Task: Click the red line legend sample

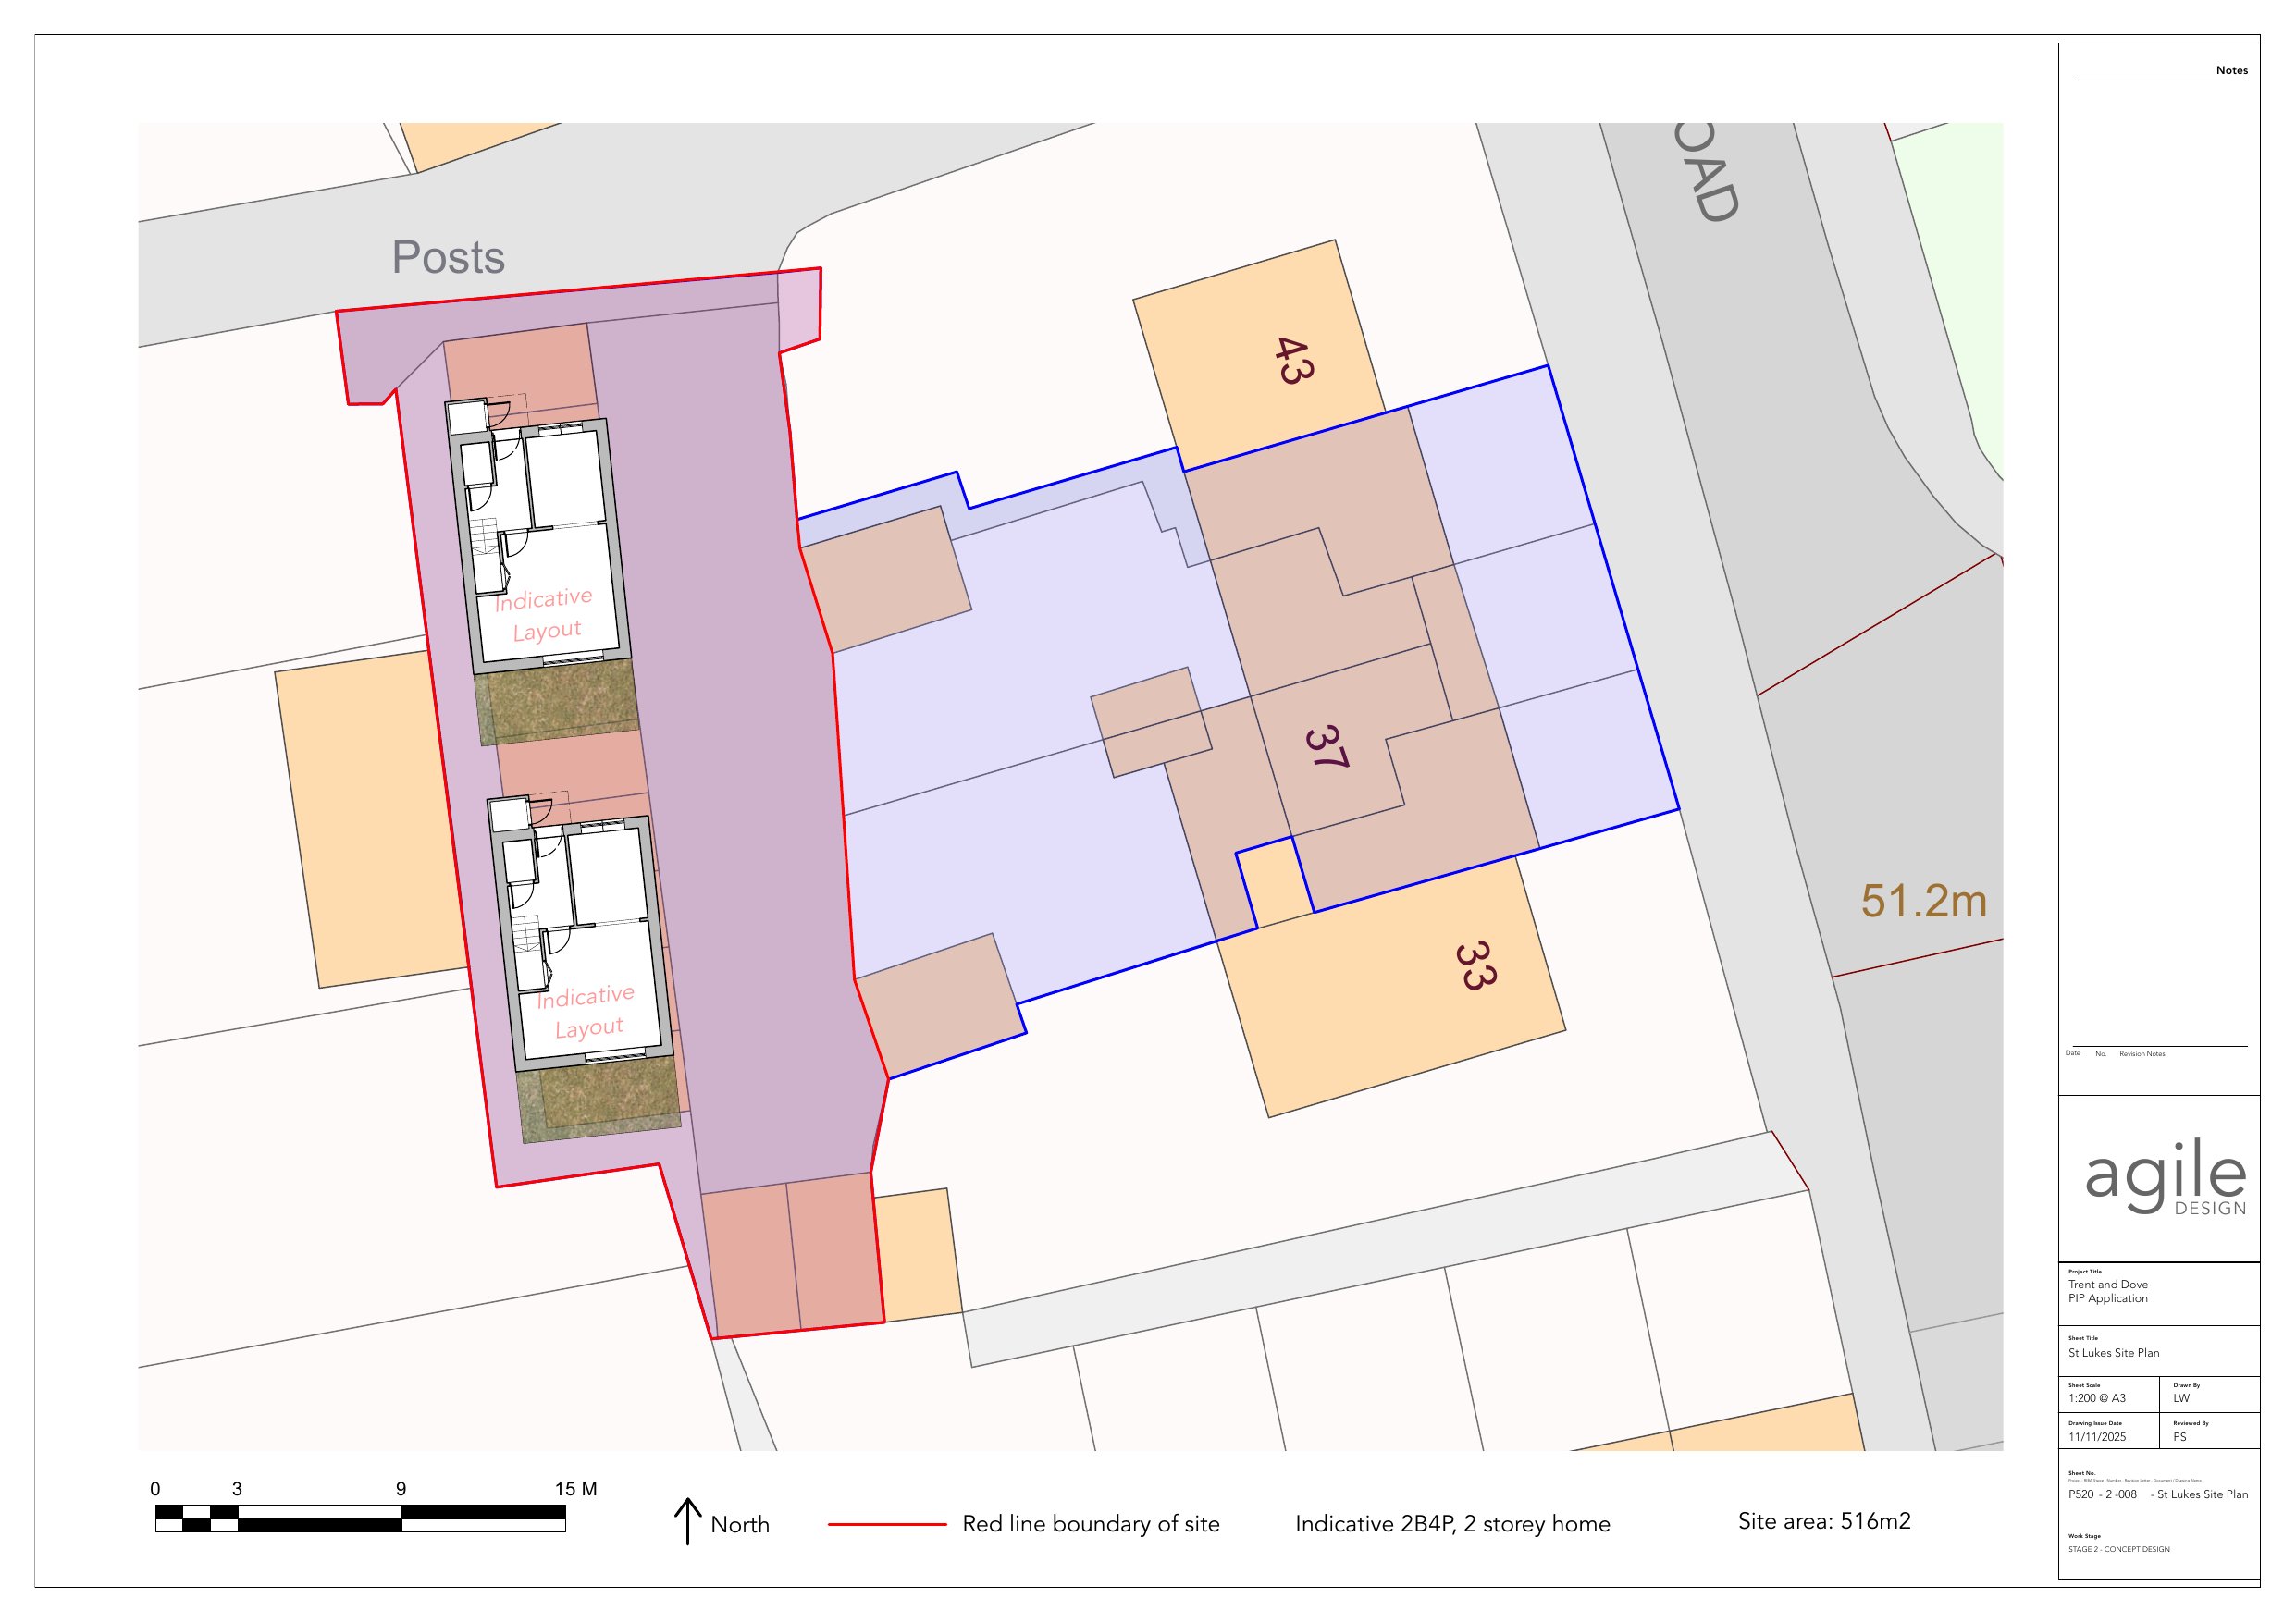Action: pos(887,1525)
